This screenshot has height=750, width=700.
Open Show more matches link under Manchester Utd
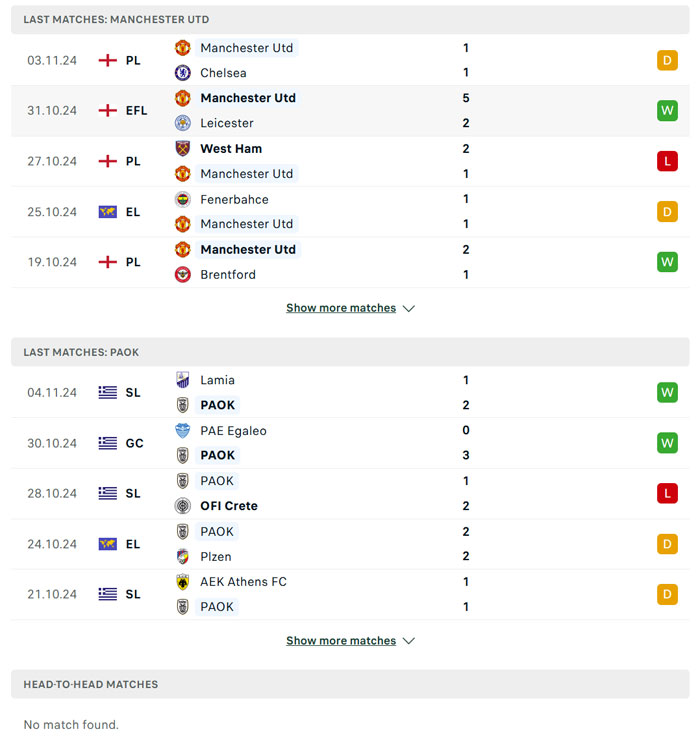(341, 308)
